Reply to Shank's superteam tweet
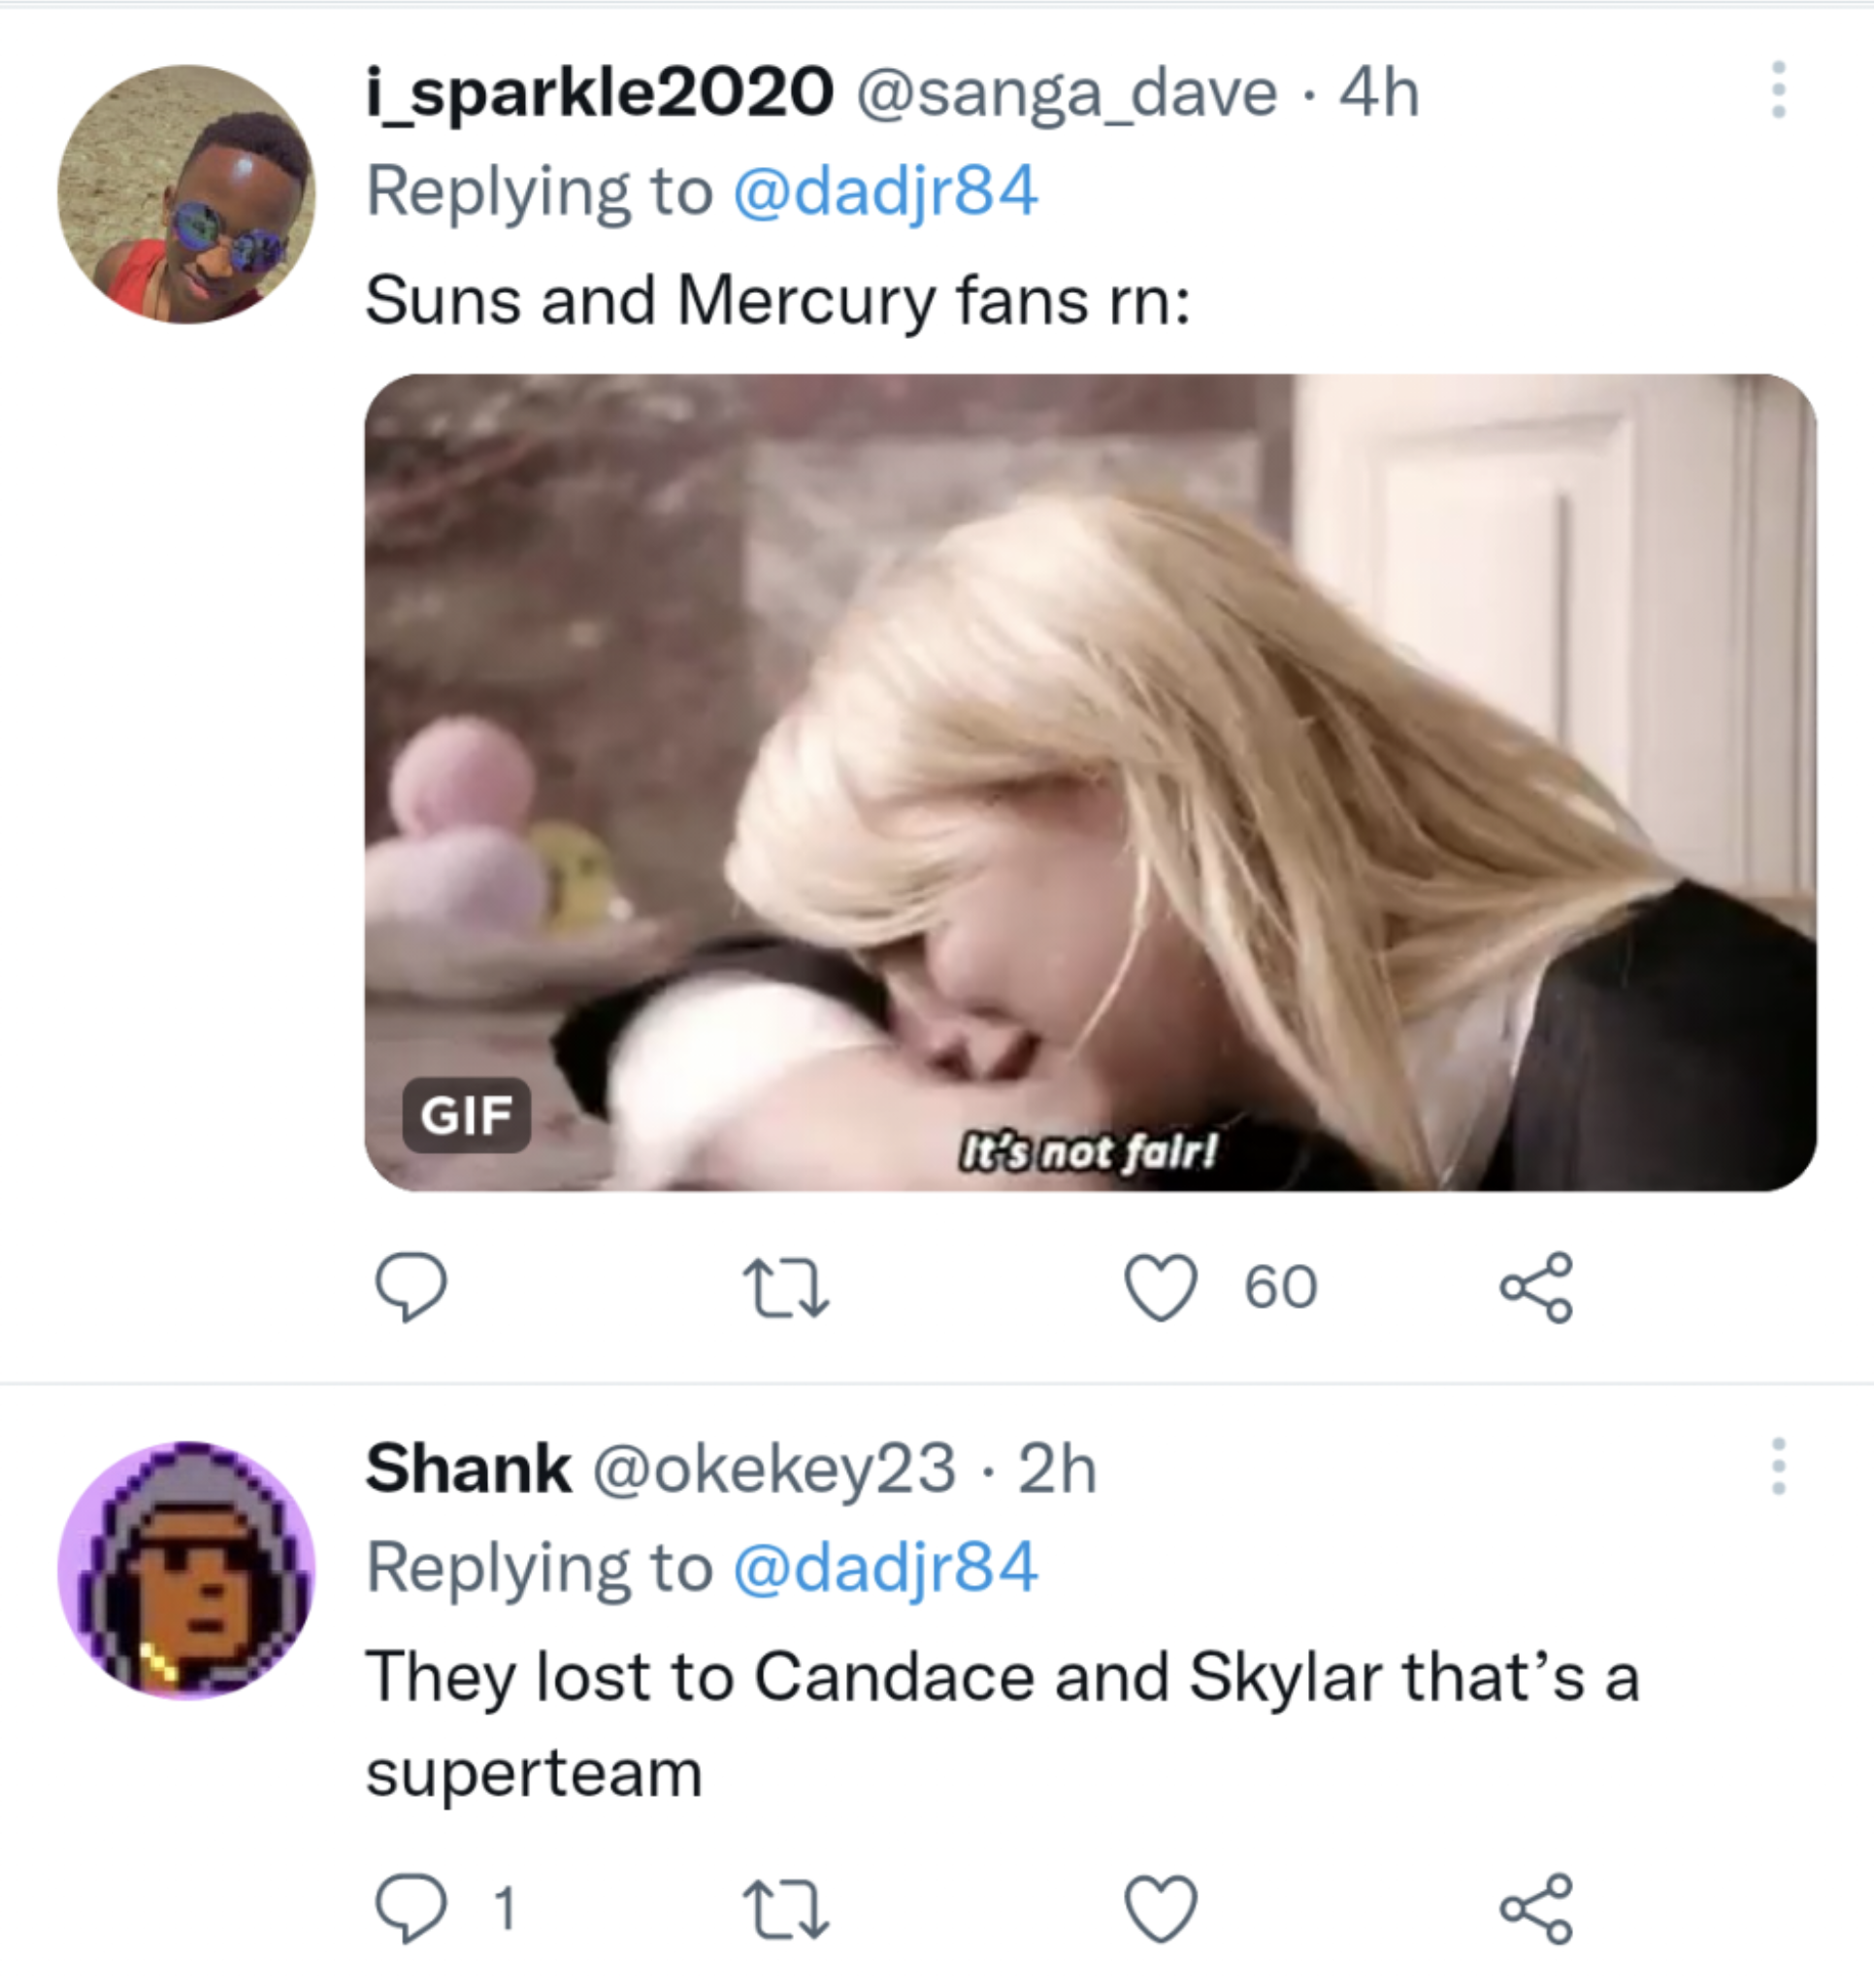 410,1908
